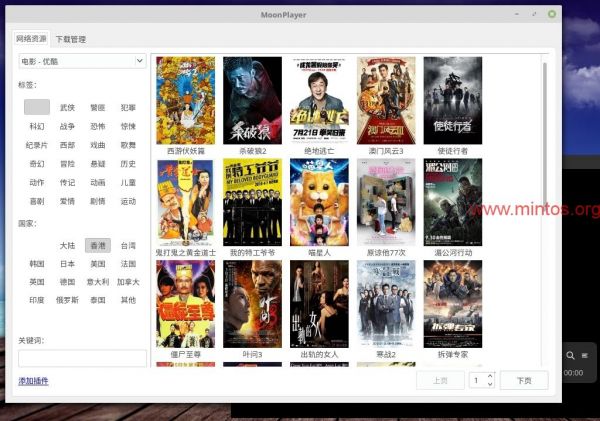This screenshot has height=421, width=600.
Task: Expand the 电影 - 优酷 source dropdown
Action: tap(82, 62)
